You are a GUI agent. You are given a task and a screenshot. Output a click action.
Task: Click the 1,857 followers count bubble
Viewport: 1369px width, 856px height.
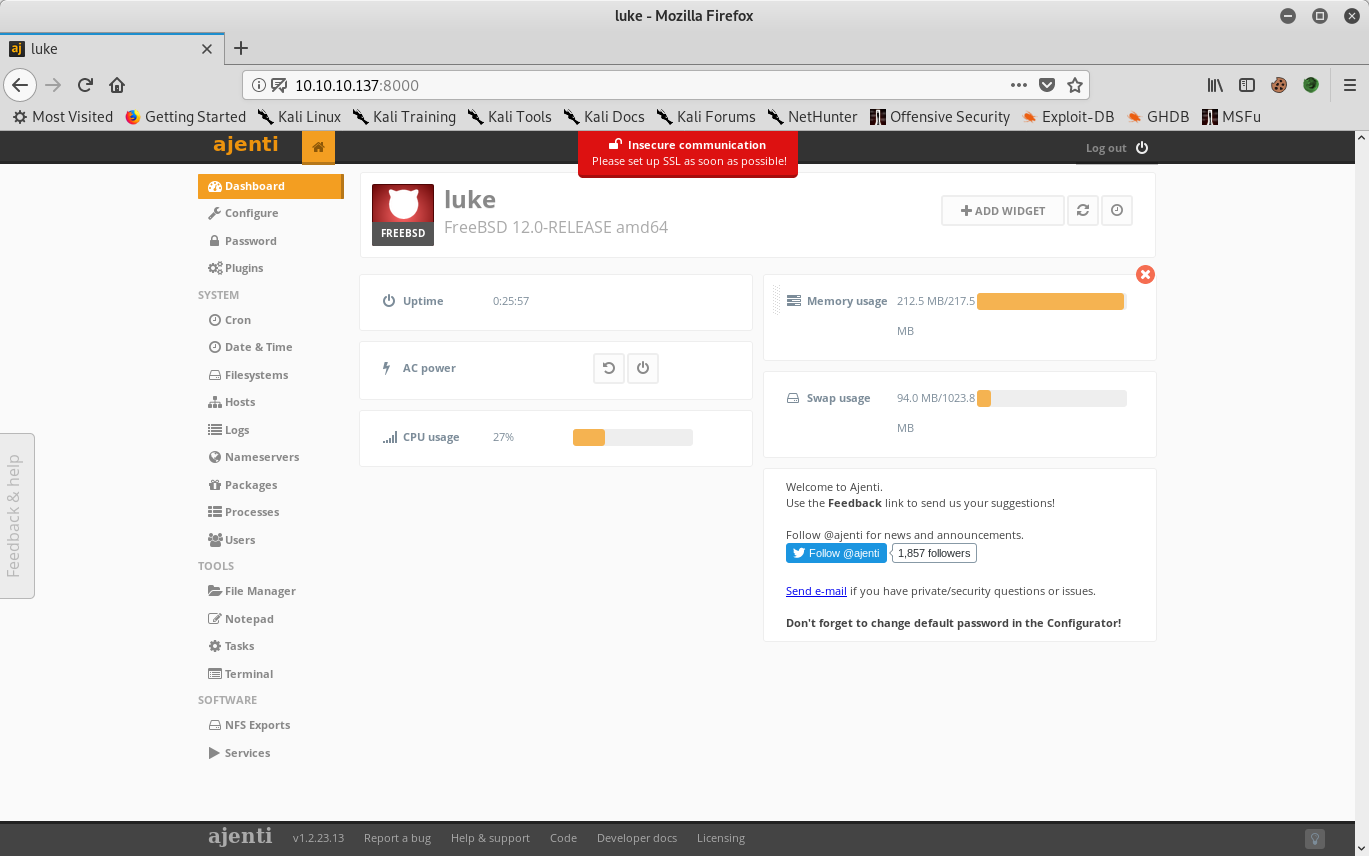934,553
